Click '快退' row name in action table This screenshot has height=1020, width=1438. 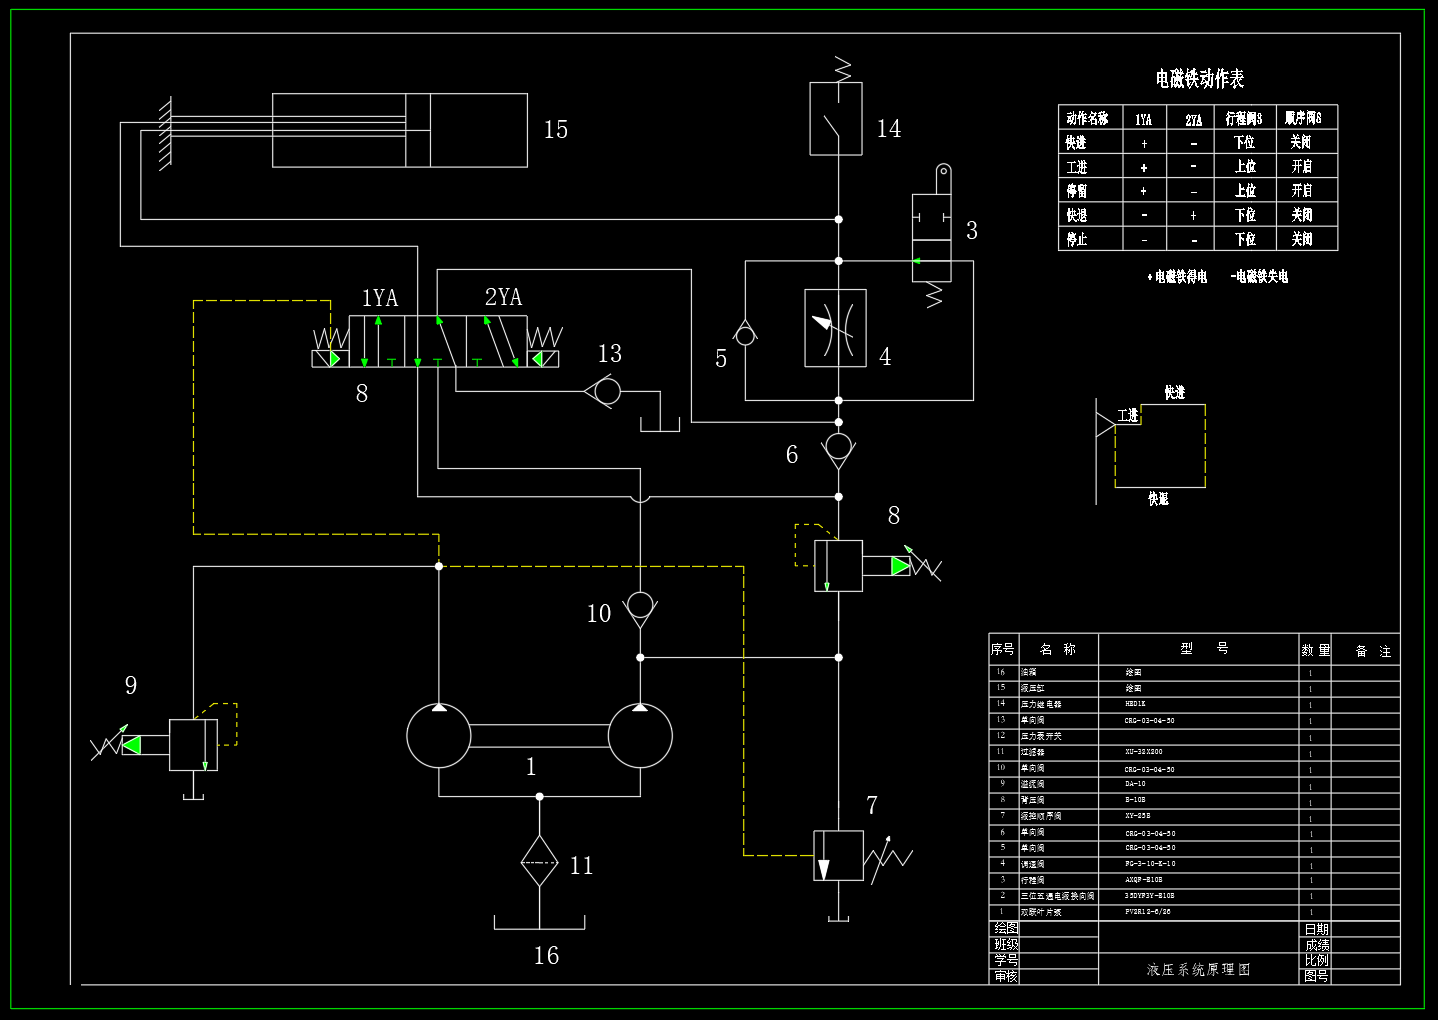1076,215
